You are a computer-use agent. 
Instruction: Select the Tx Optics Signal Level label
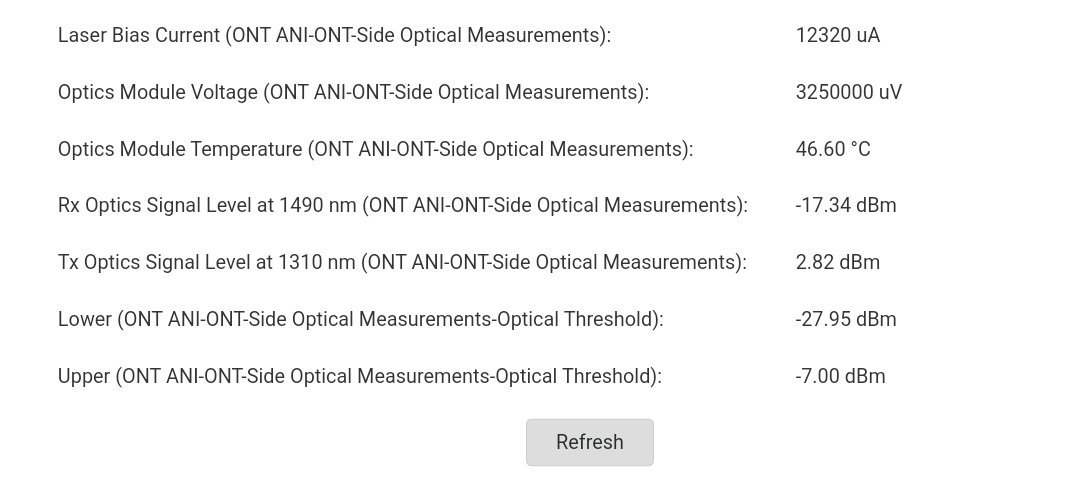pos(402,262)
